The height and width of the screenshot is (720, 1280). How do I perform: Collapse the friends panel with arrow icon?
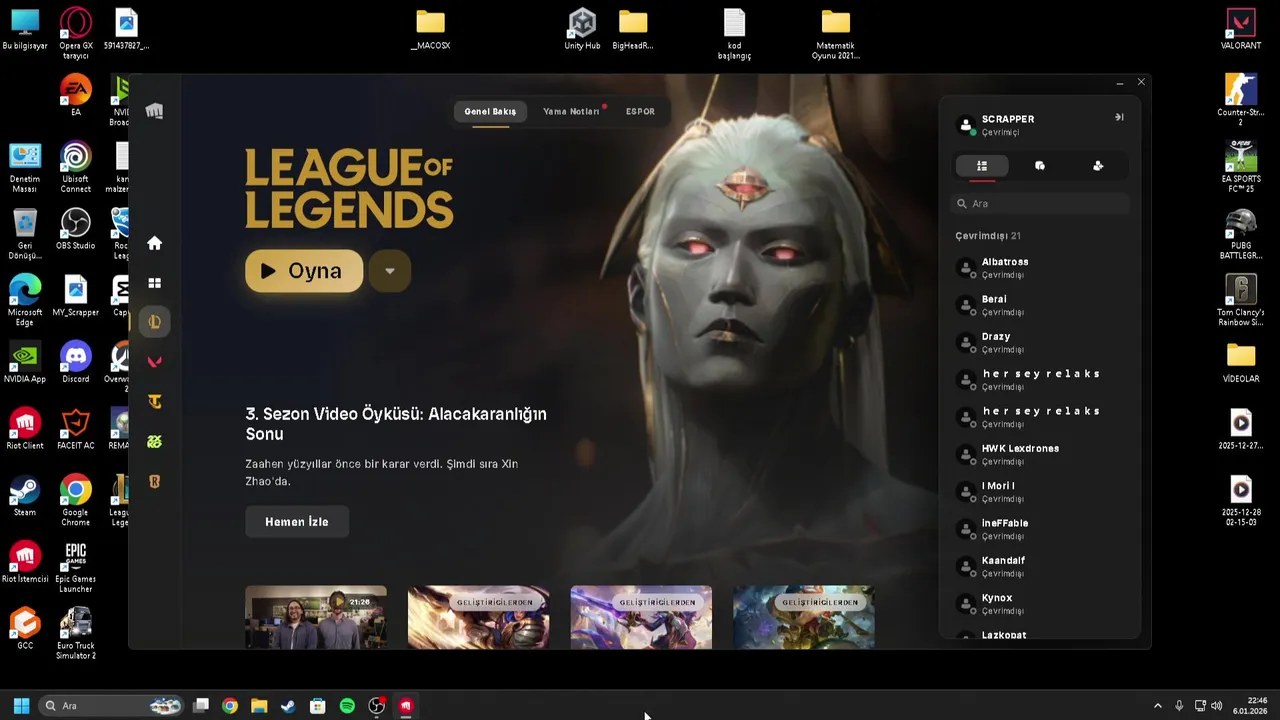tap(1119, 117)
